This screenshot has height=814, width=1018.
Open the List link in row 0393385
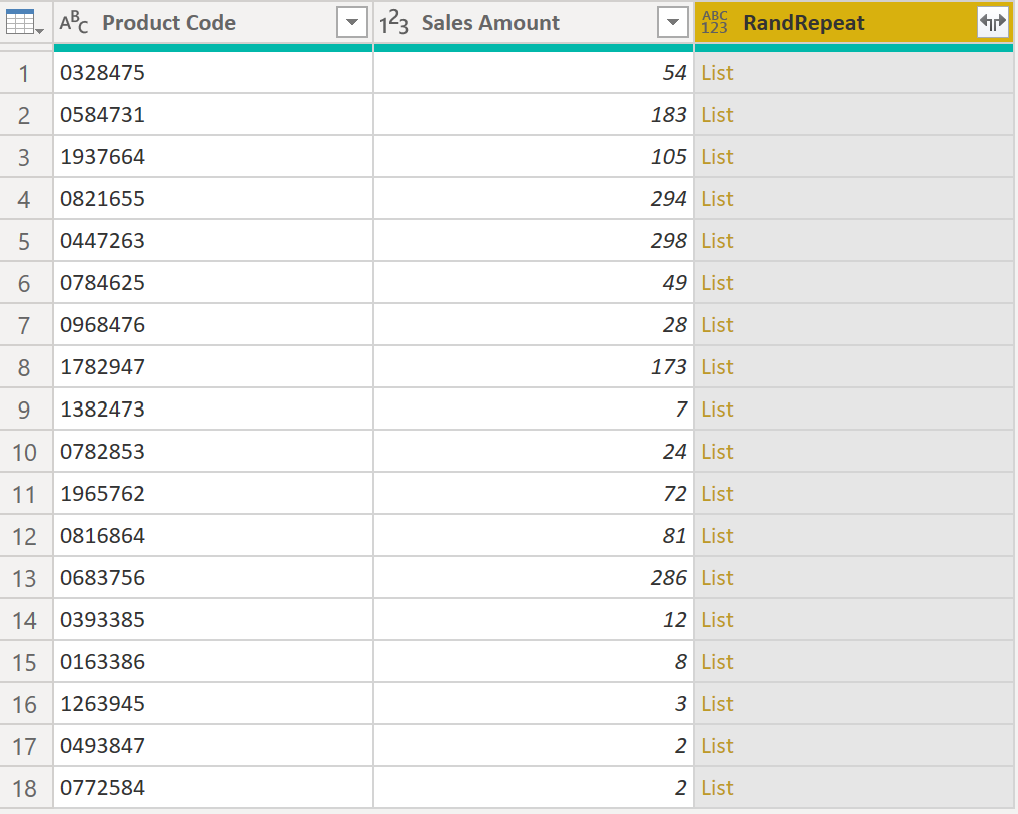pos(717,620)
